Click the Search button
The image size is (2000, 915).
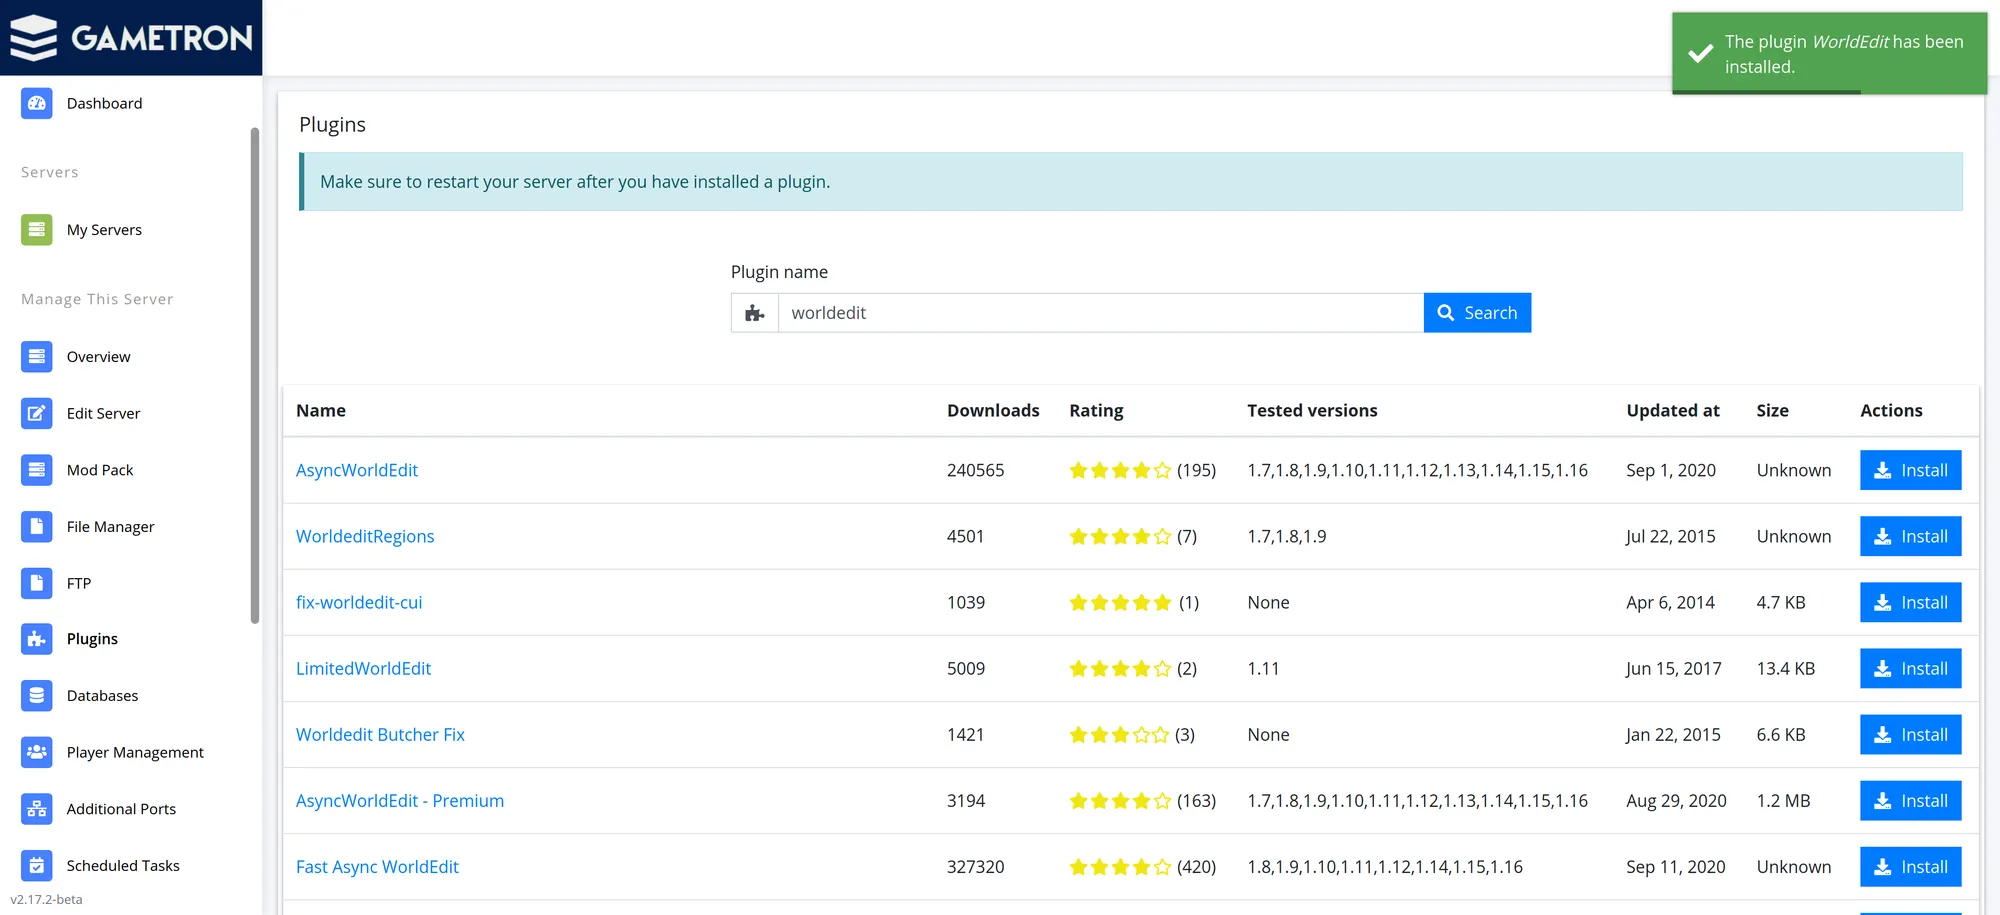pos(1477,313)
